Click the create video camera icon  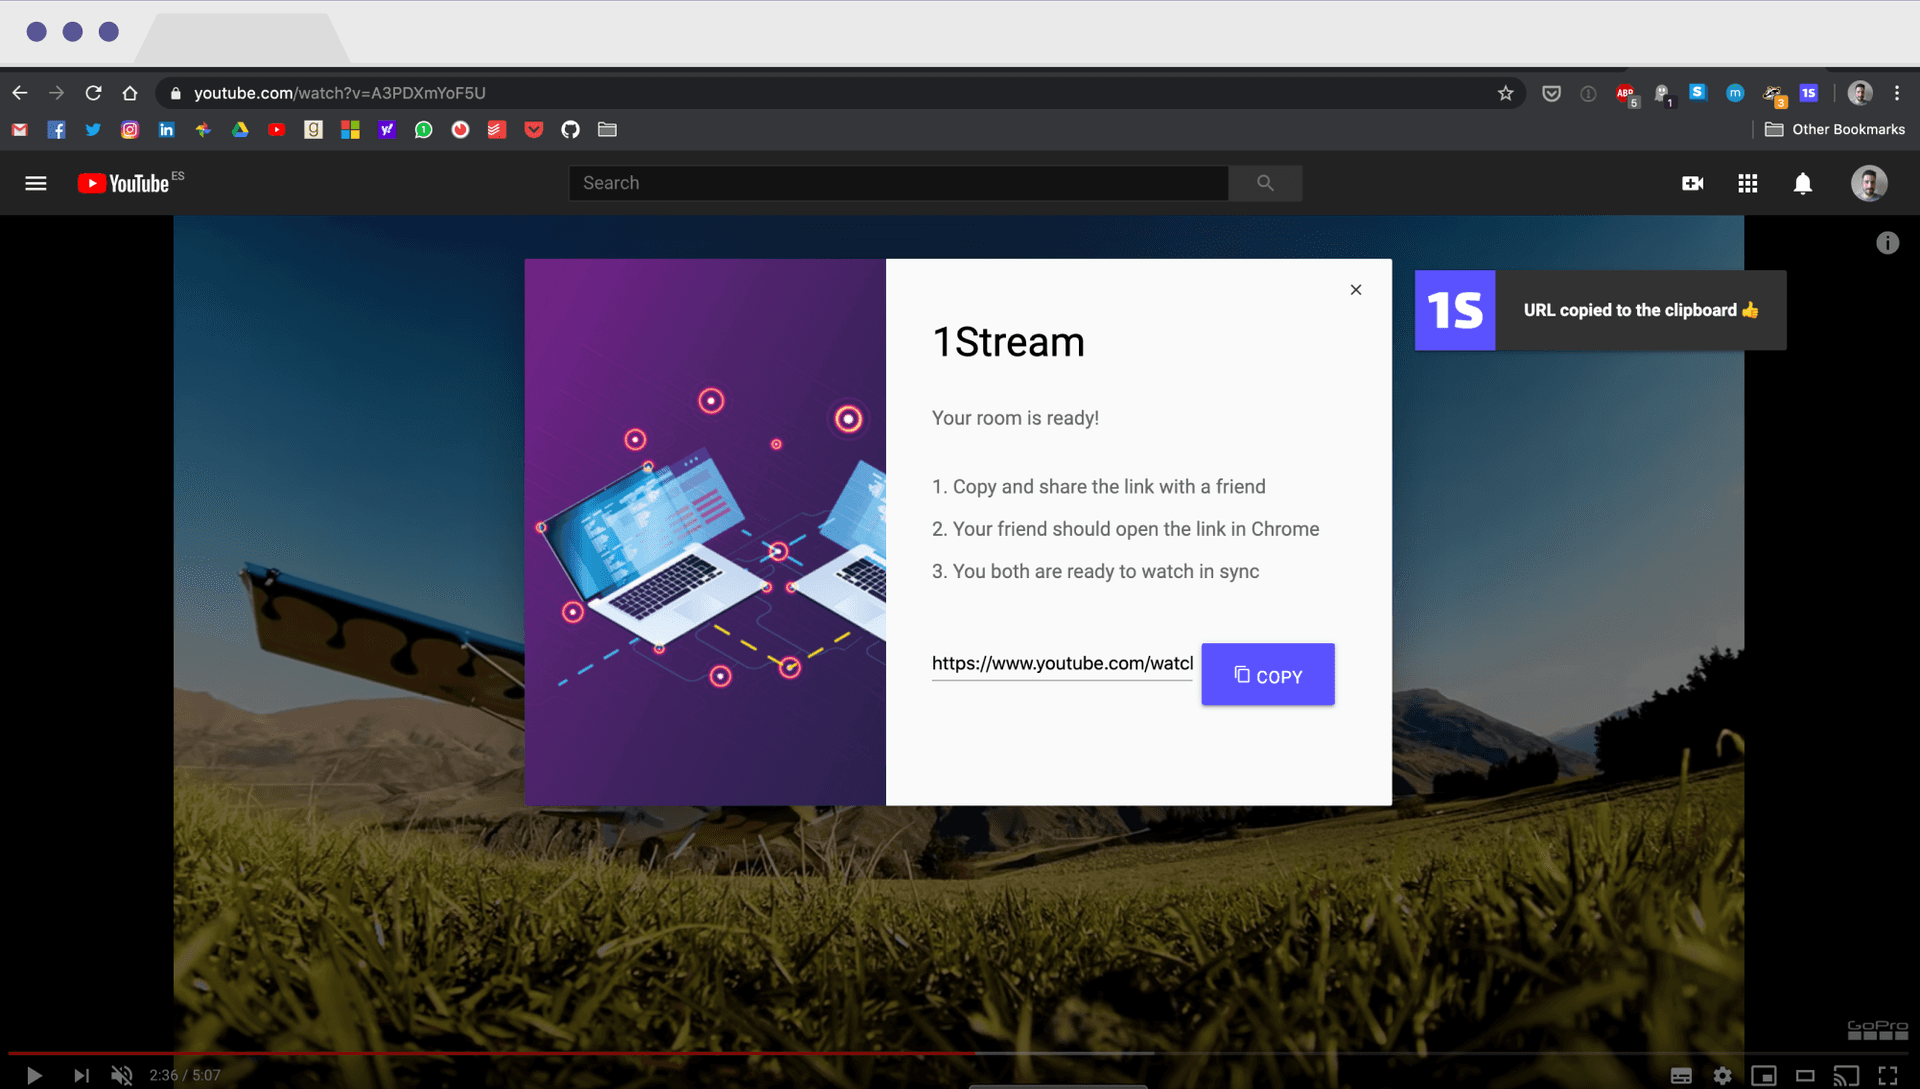click(1692, 183)
